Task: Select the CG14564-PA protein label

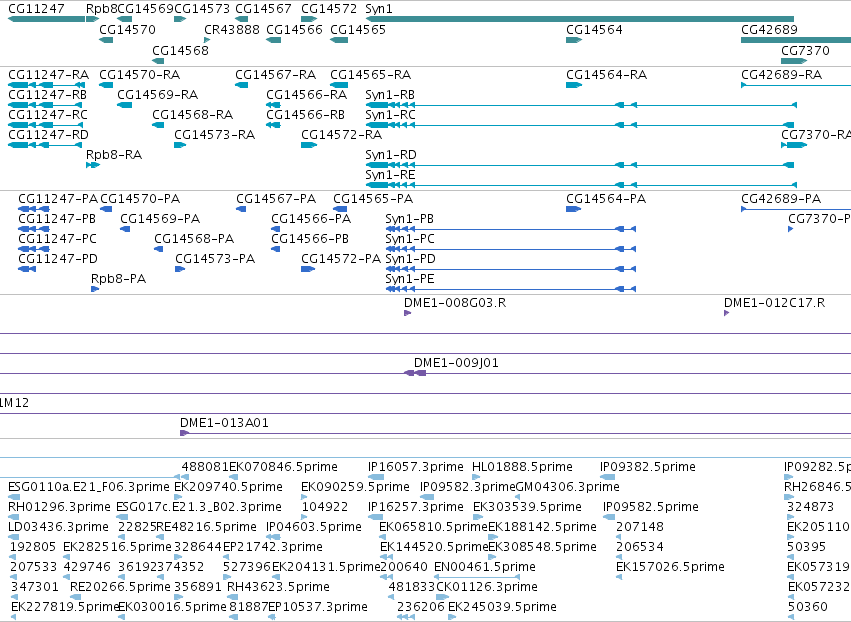Action: pyautogui.click(x=606, y=199)
